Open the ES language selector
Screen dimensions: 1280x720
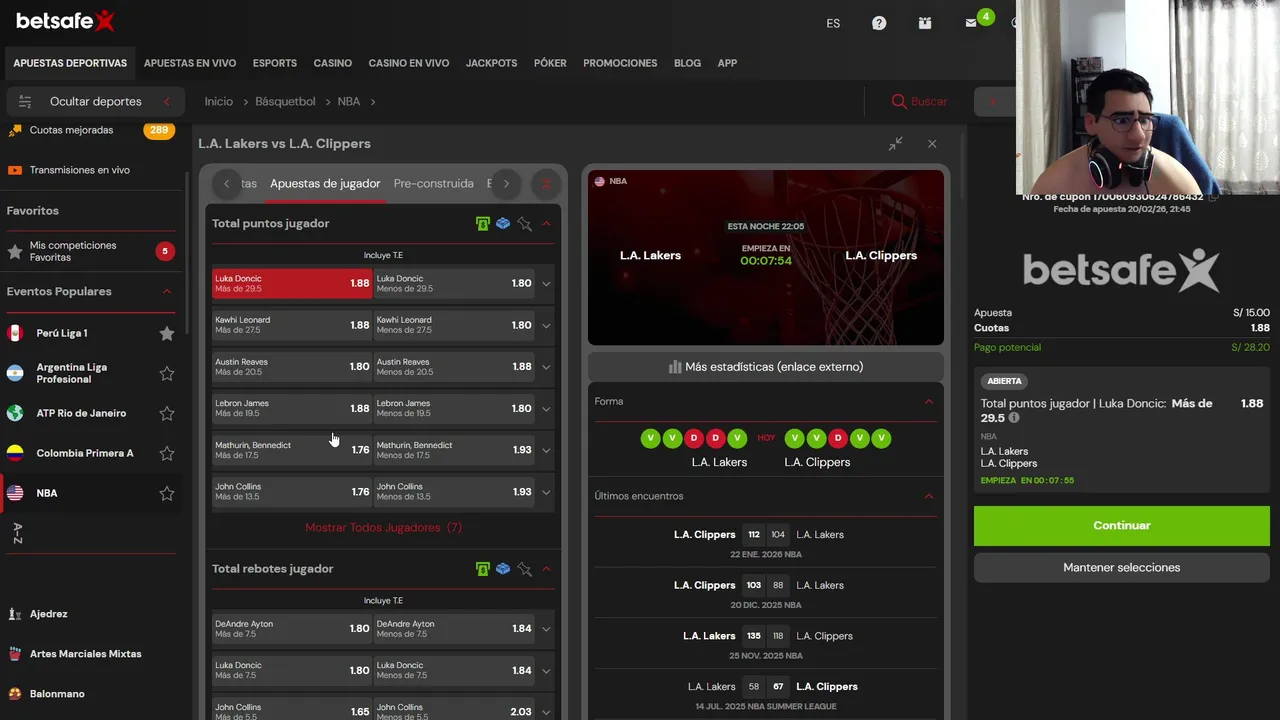(833, 23)
